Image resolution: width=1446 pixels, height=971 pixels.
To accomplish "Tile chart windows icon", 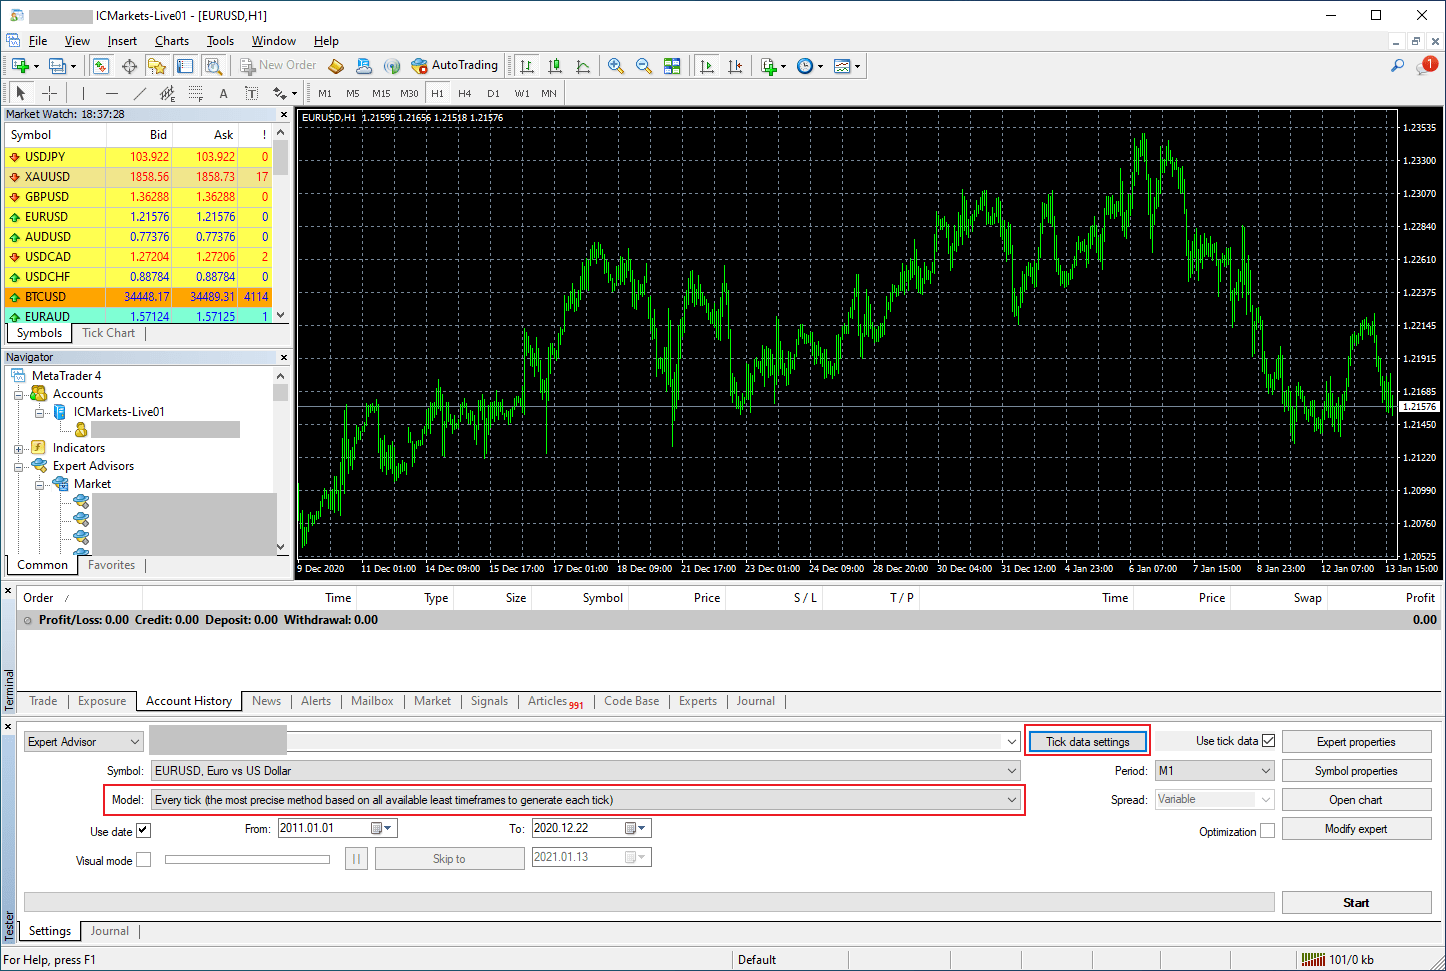I will point(672,66).
